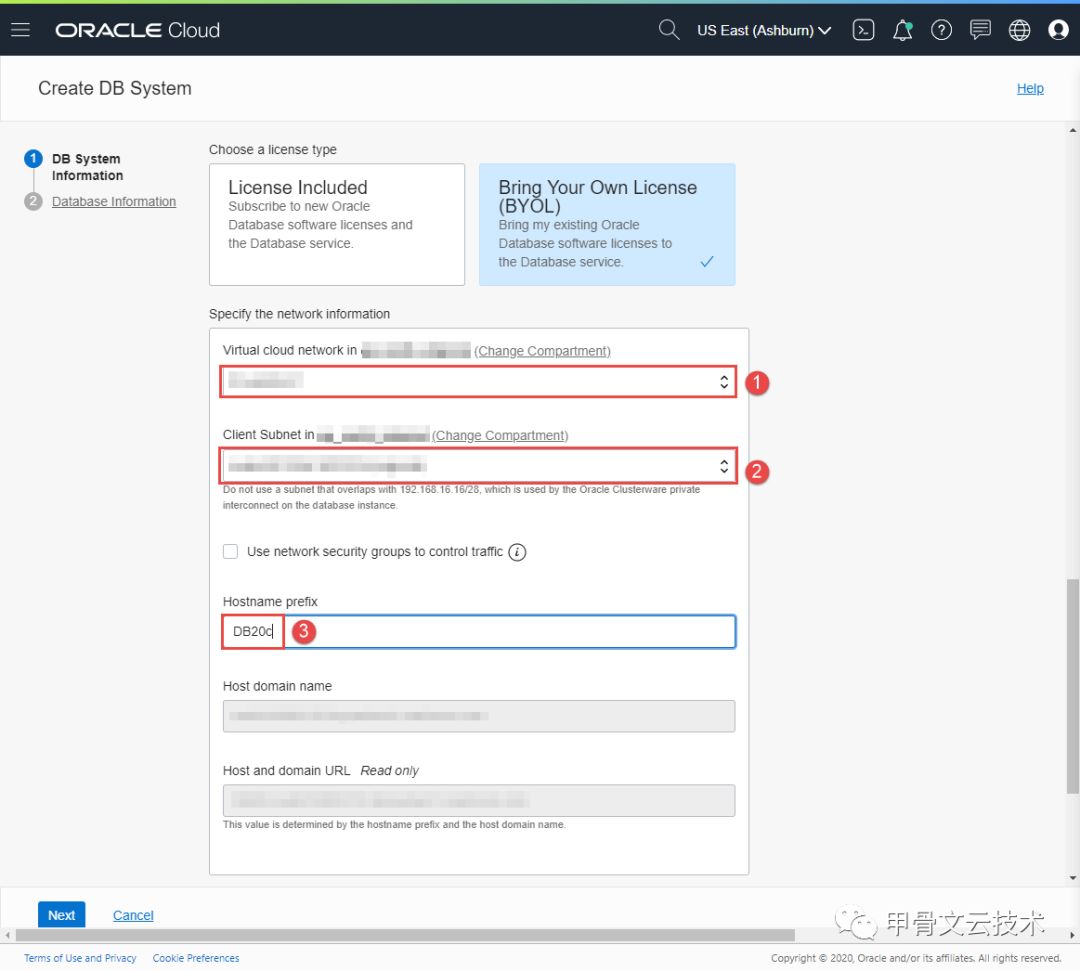Focus the Hostname prefix input field
The image size is (1080, 971).
tap(479, 631)
